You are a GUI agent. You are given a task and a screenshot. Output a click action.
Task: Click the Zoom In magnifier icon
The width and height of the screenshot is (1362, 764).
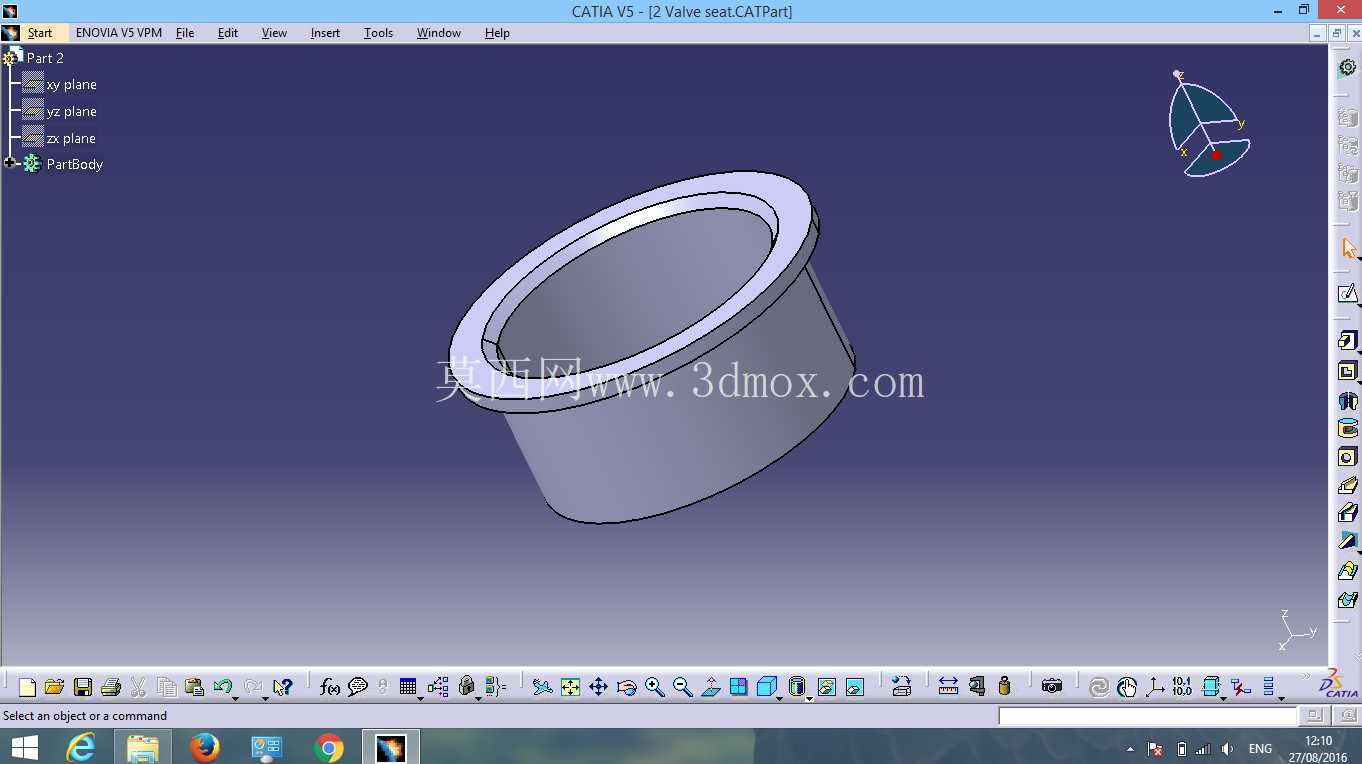pos(655,687)
